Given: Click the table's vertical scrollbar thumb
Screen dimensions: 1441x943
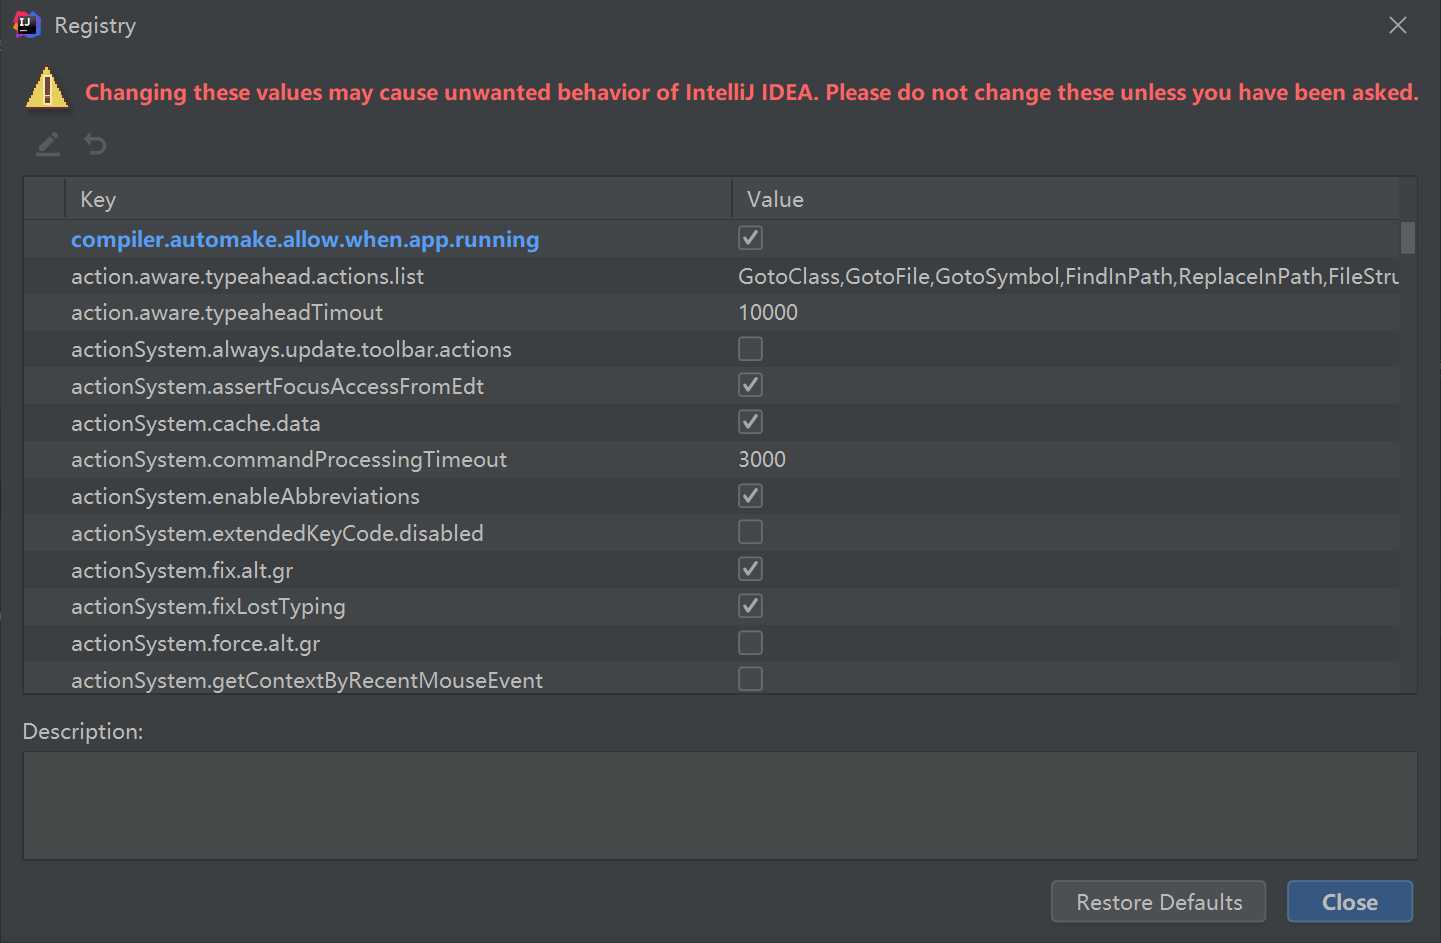Looking at the screenshot, I should pyautogui.click(x=1408, y=238).
